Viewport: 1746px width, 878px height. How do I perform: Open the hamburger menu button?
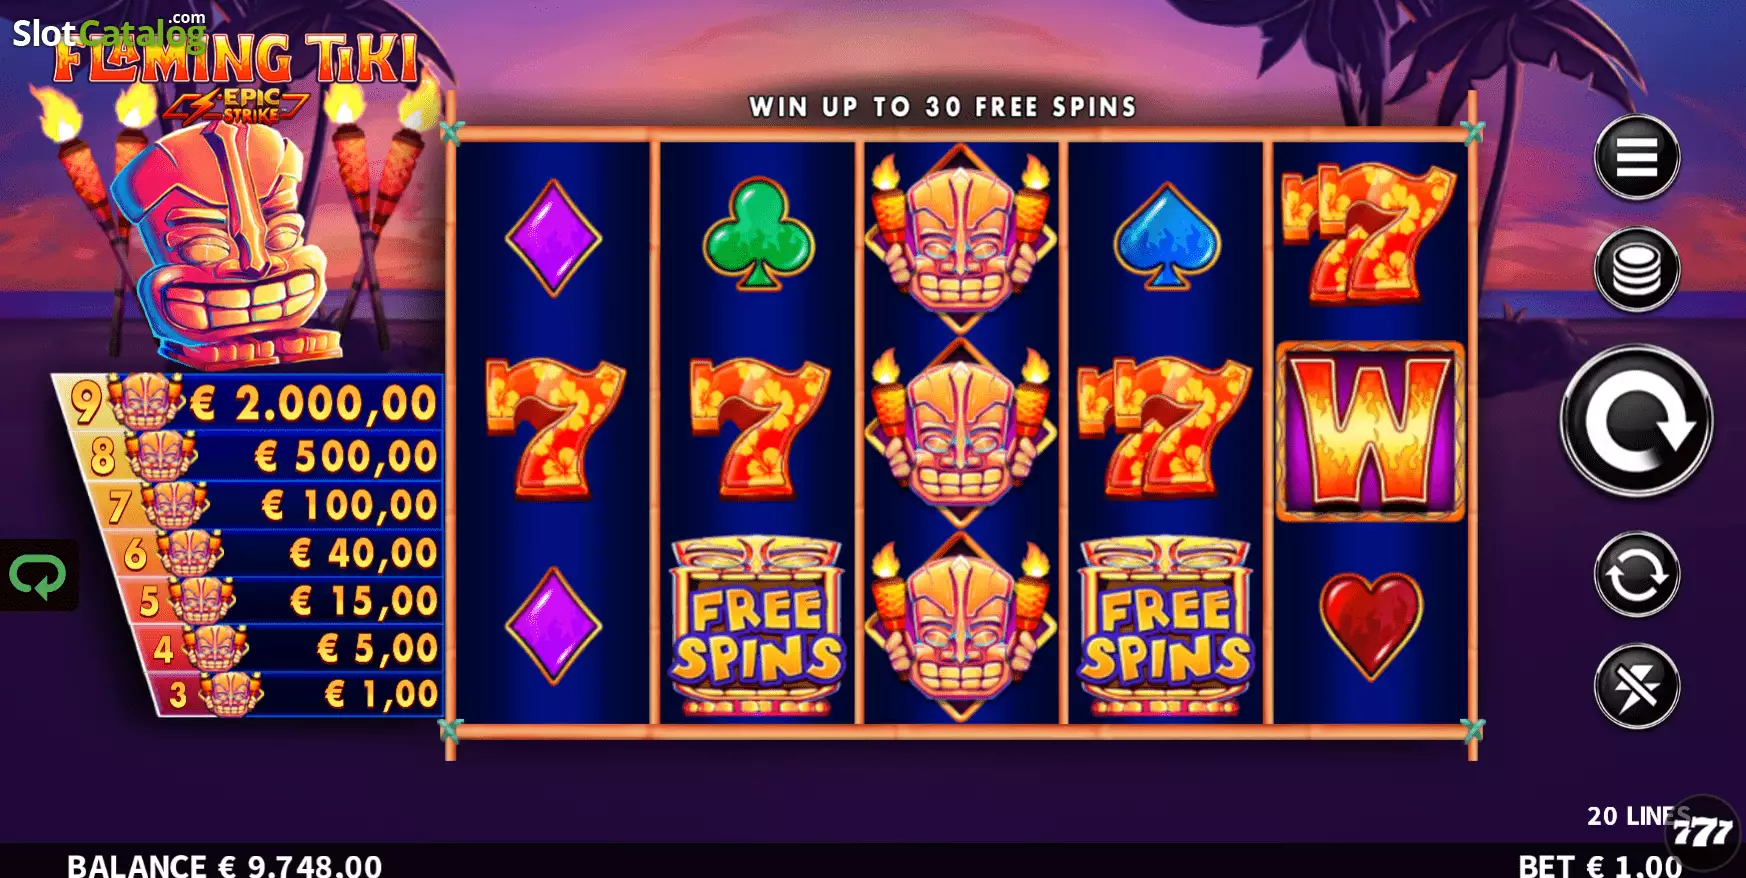pos(1636,158)
